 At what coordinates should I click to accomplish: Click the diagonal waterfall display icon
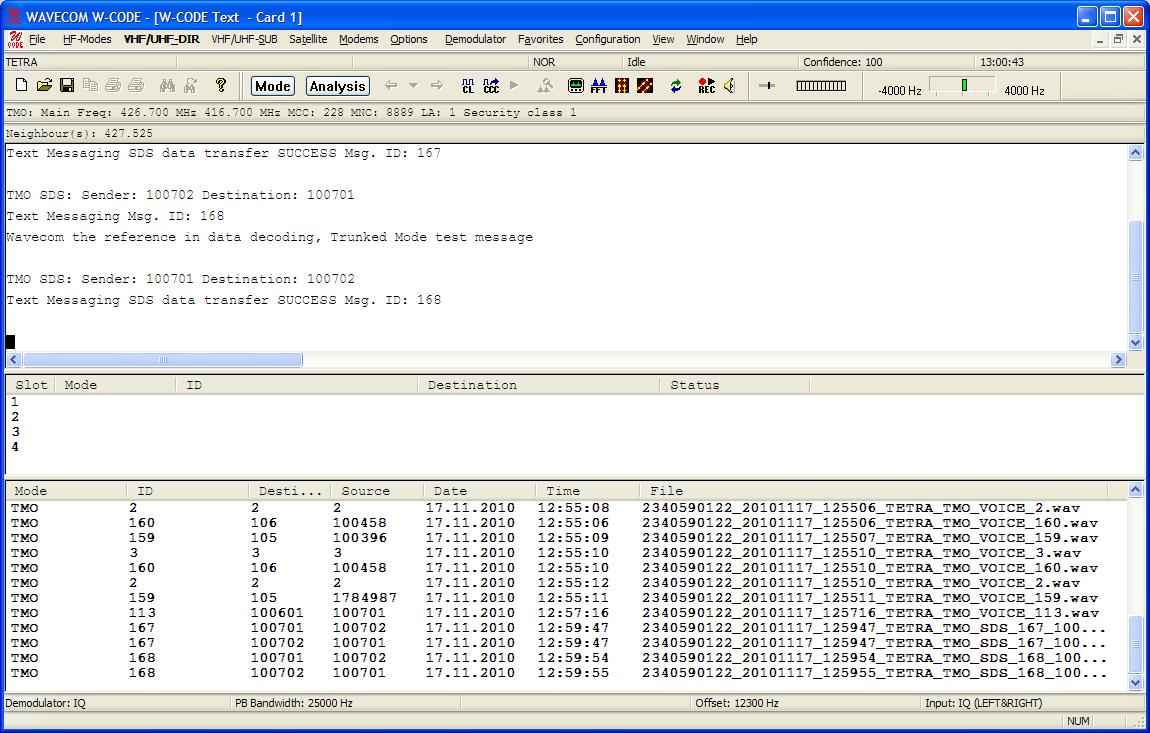tap(645, 86)
